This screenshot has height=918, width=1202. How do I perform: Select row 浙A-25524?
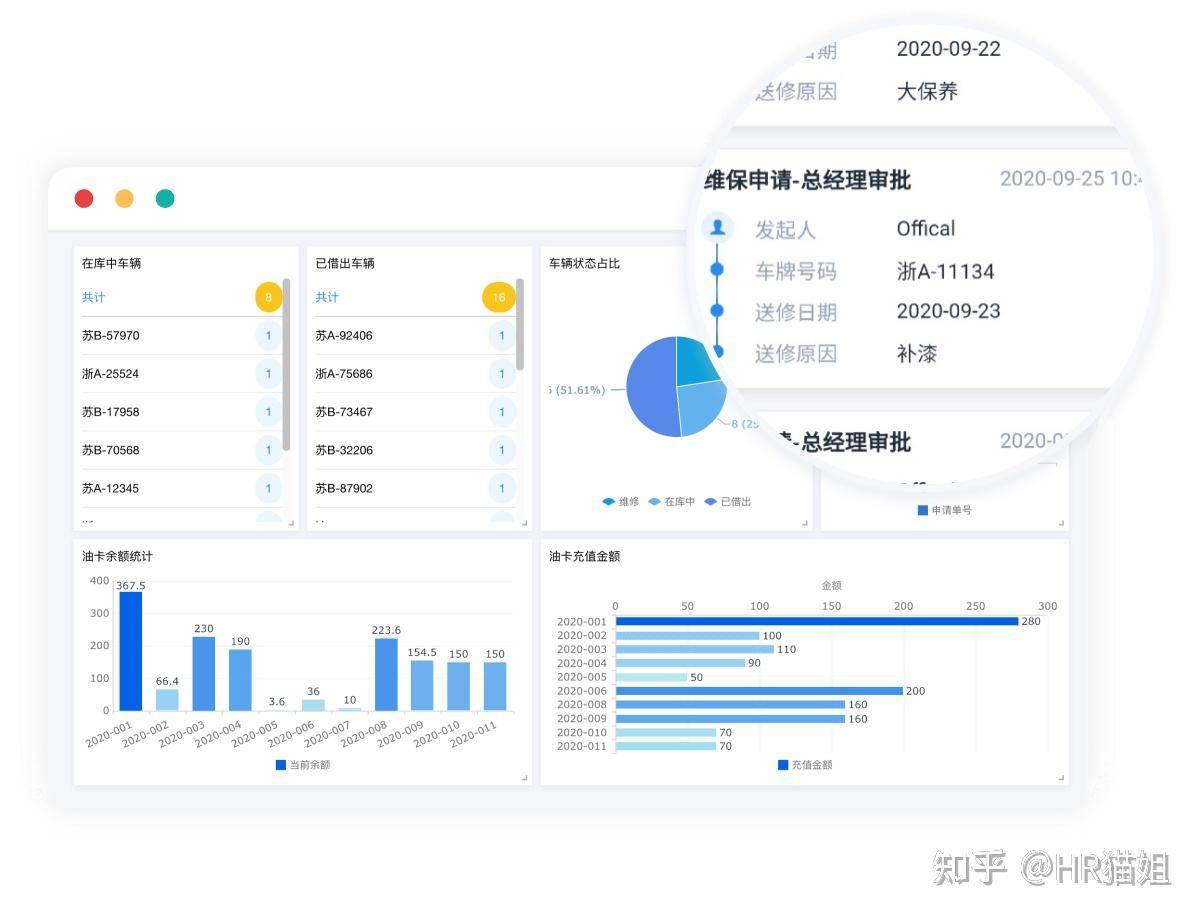[180, 374]
